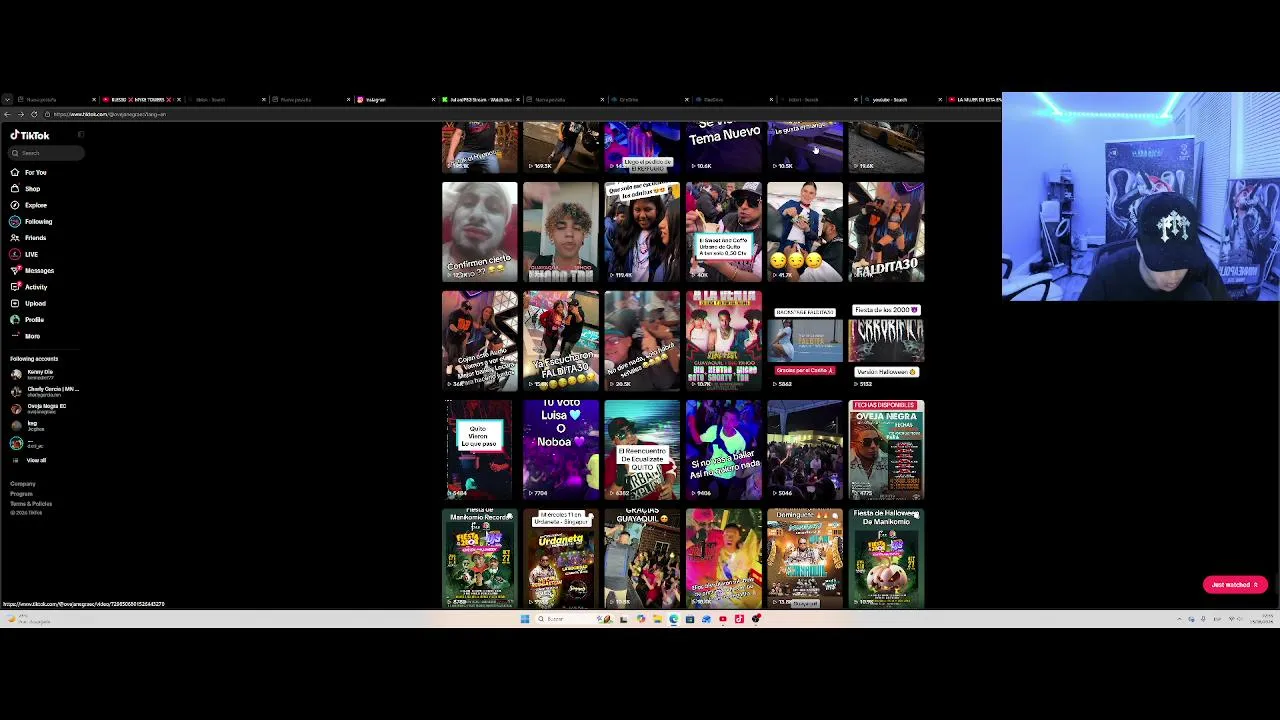Image resolution: width=1280 pixels, height=720 pixels.
Task: Open the Tu voto Luisa o Noboa video
Action: click(x=561, y=450)
